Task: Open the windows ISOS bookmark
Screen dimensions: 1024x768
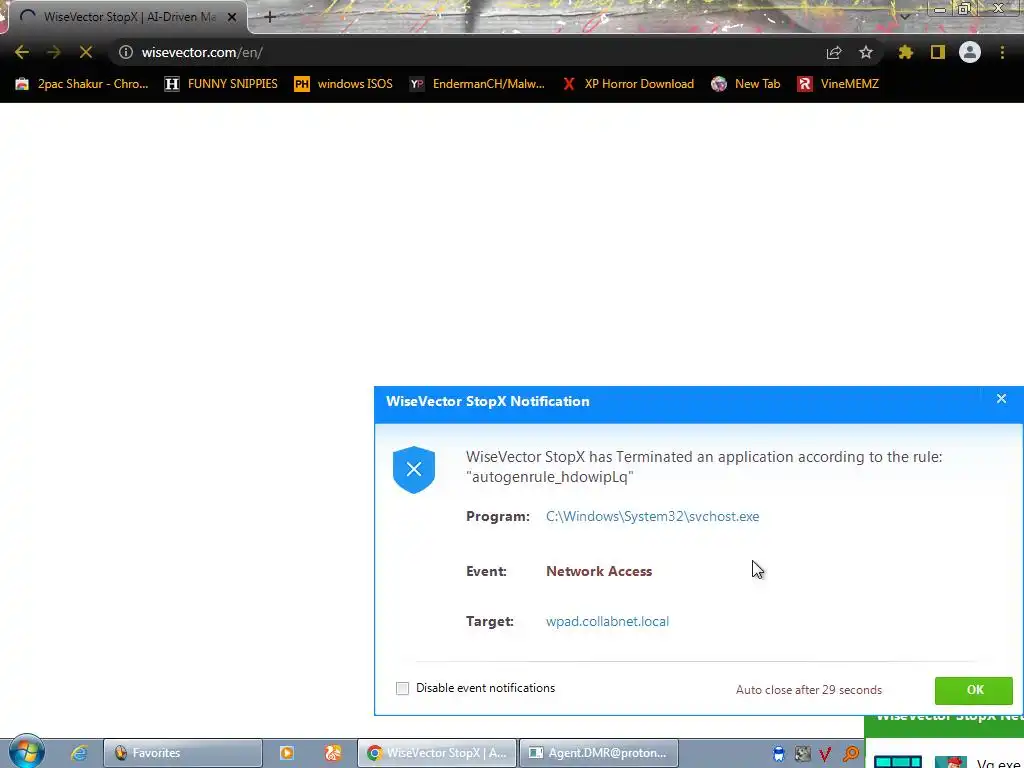Action: click(344, 84)
